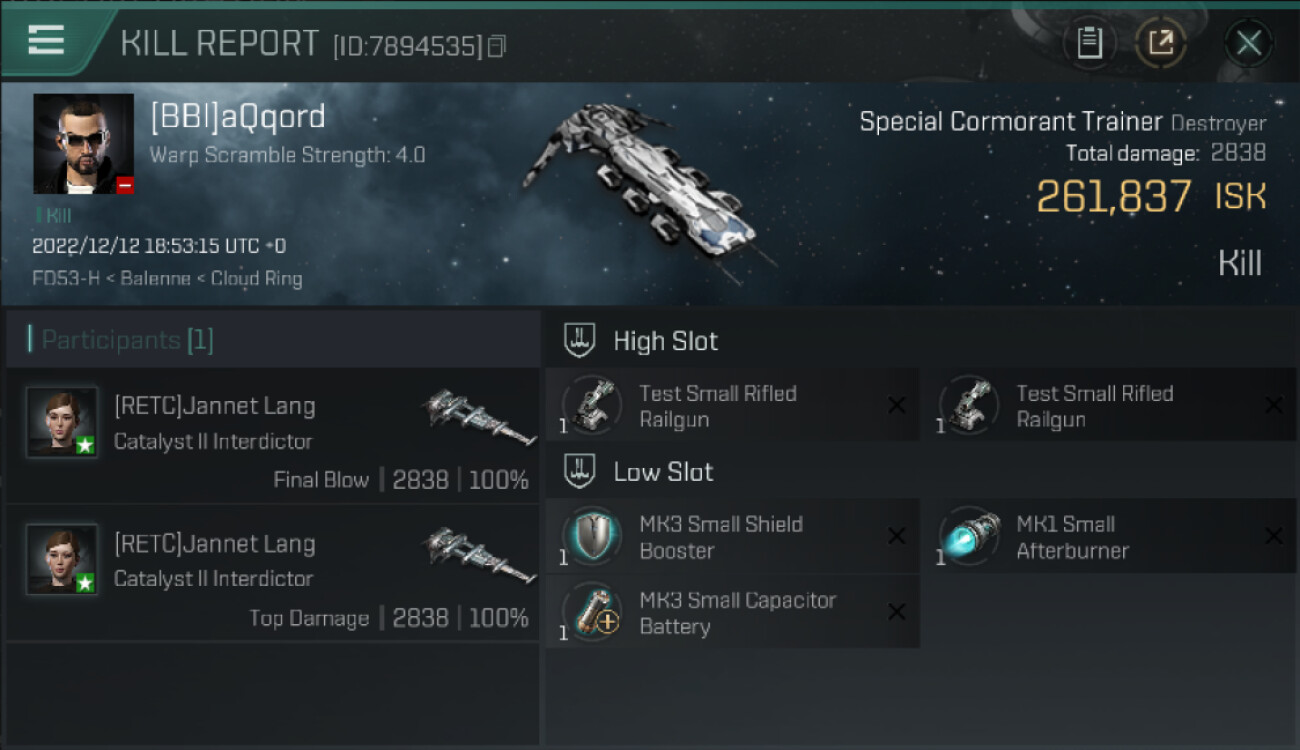Close the kill report window
1300x750 pixels.
coord(1248,43)
